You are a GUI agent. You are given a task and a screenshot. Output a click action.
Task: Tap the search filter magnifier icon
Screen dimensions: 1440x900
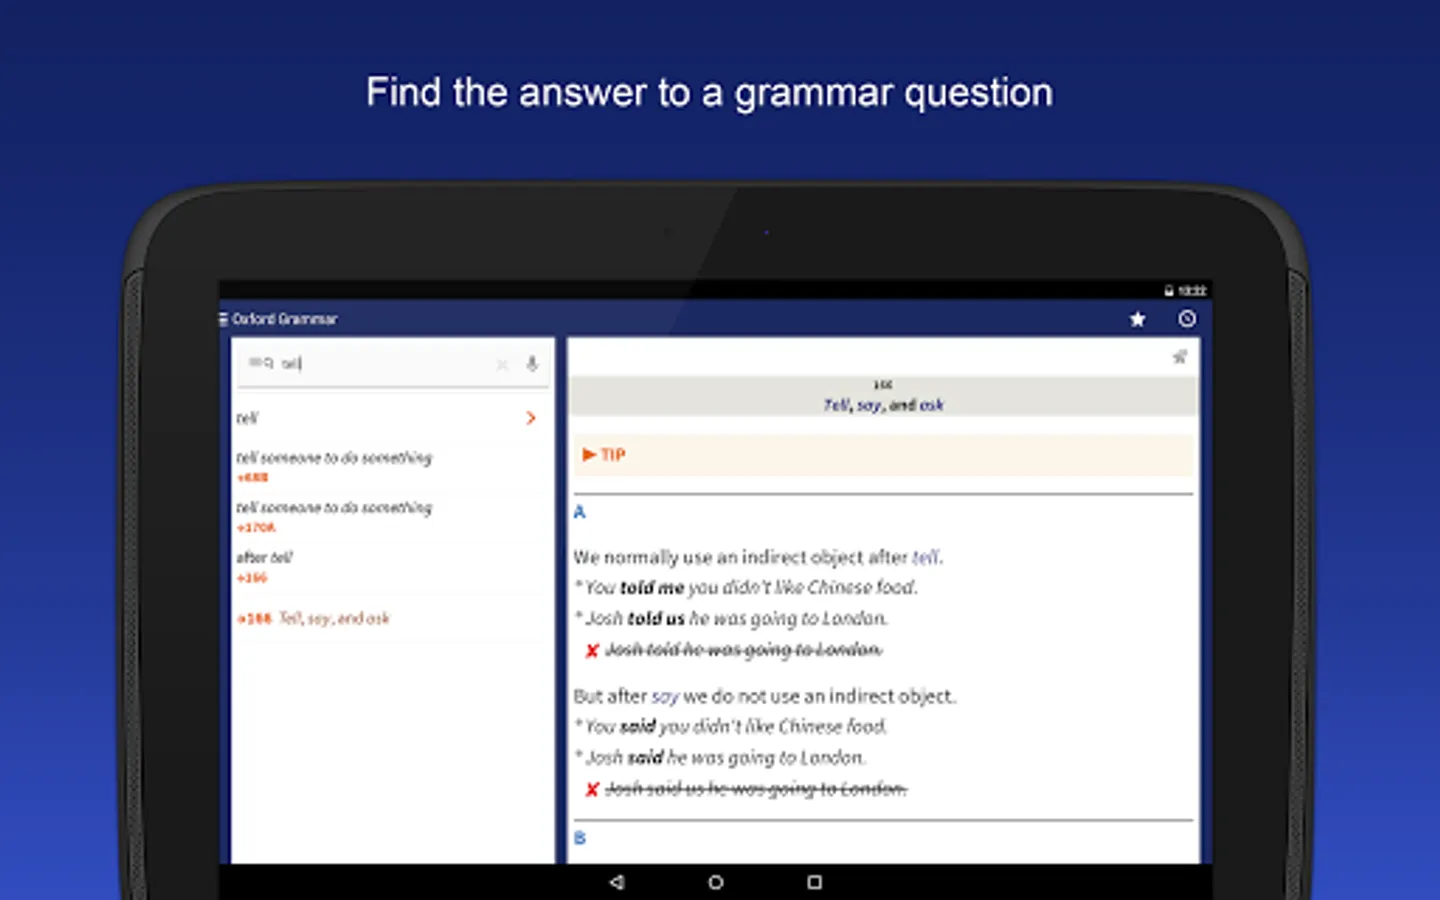coord(261,363)
